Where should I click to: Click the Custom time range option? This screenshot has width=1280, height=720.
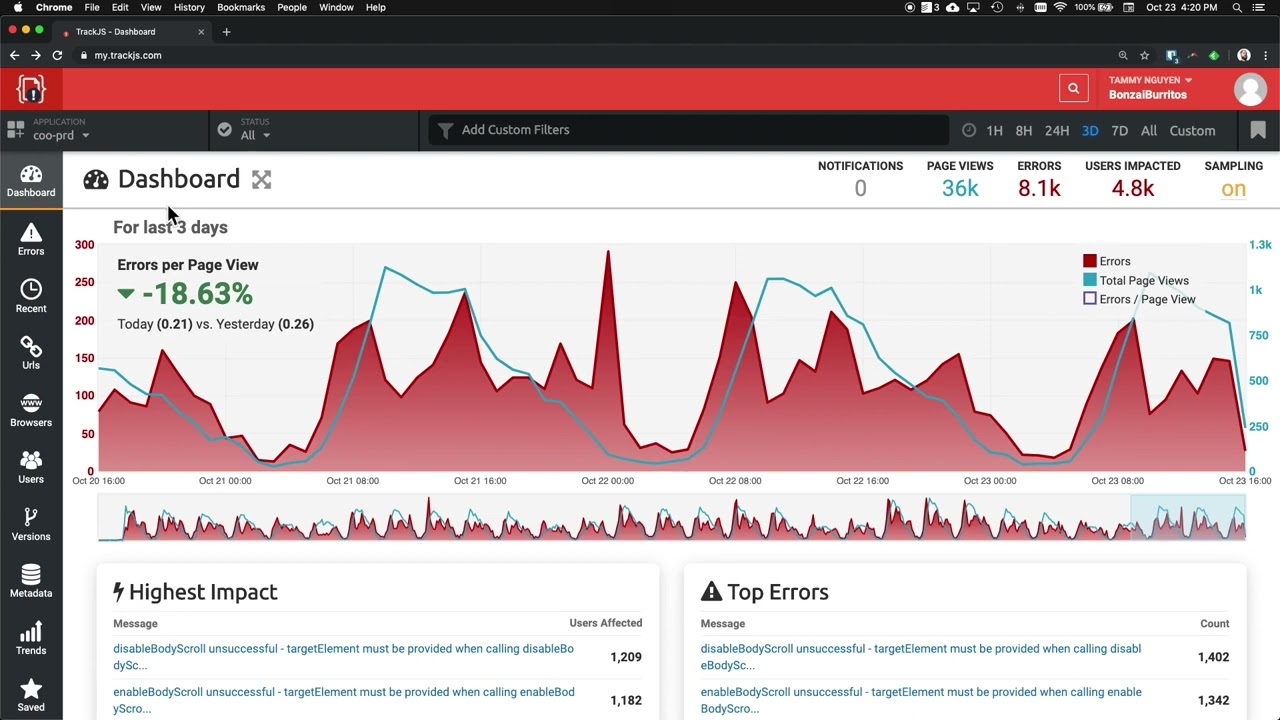click(1192, 131)
